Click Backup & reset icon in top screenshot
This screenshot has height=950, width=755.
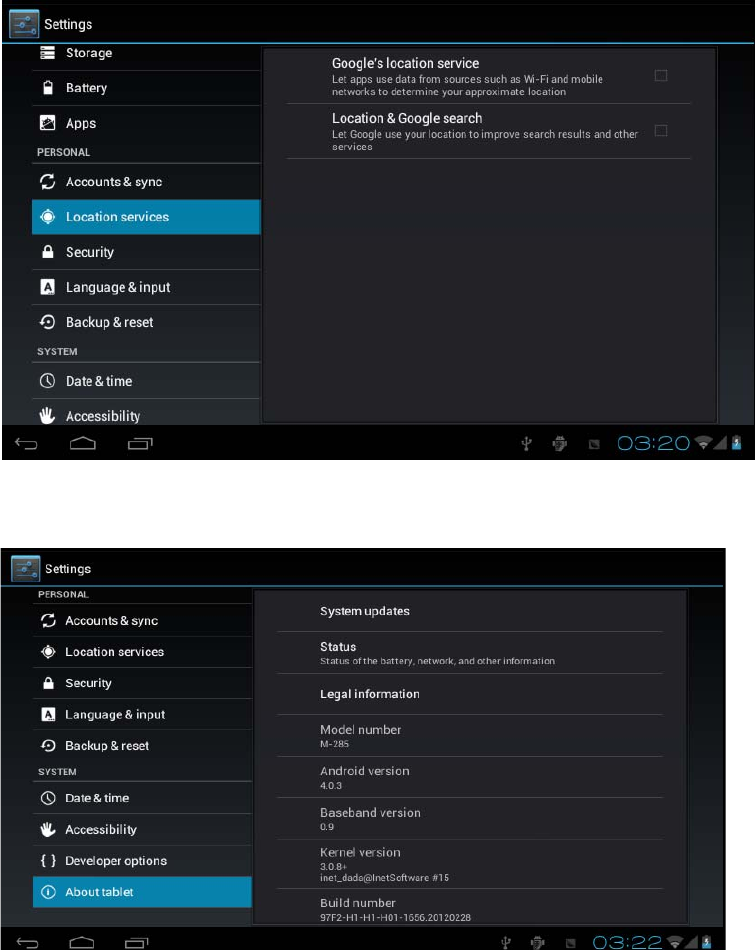point(47,322)
